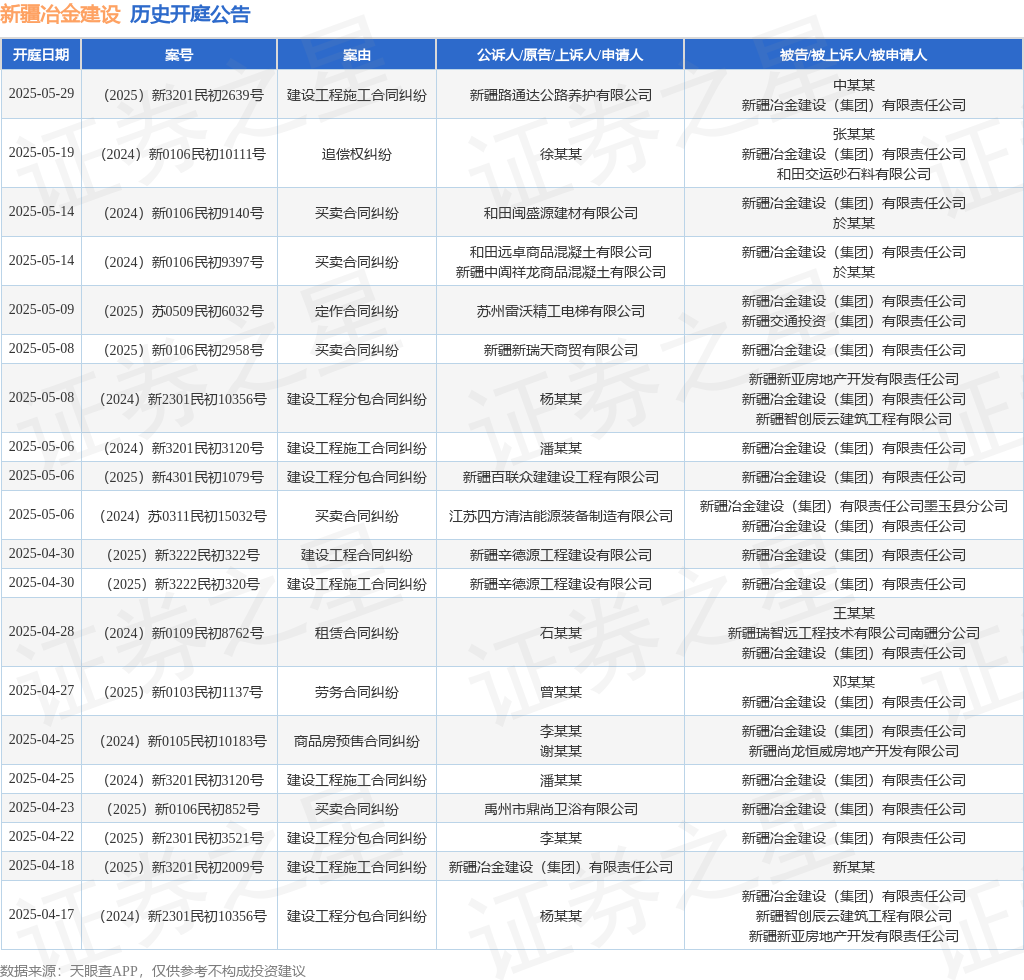Select the date 2025-05-29

pyautogui.click(x=41, y=93)
